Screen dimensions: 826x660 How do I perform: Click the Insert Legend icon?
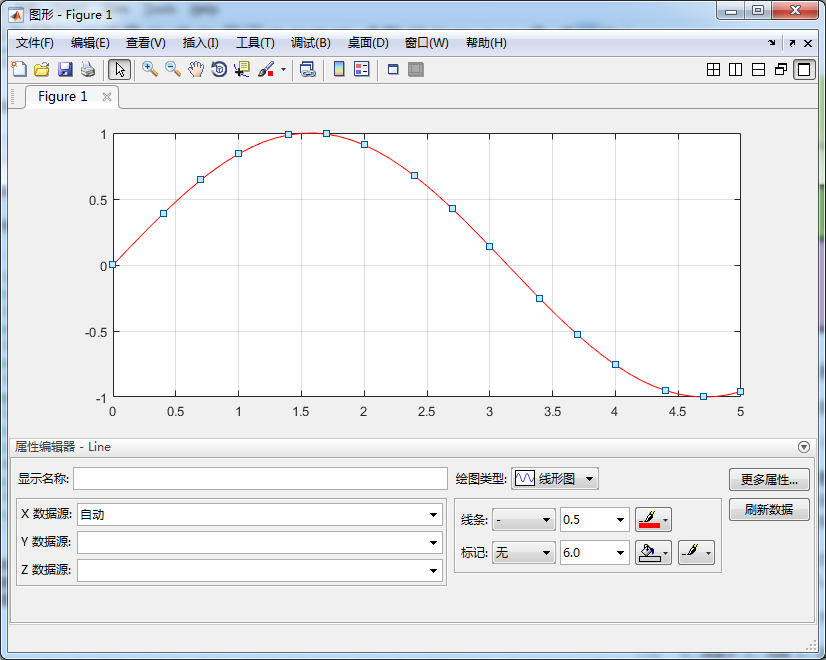[362, 69]
